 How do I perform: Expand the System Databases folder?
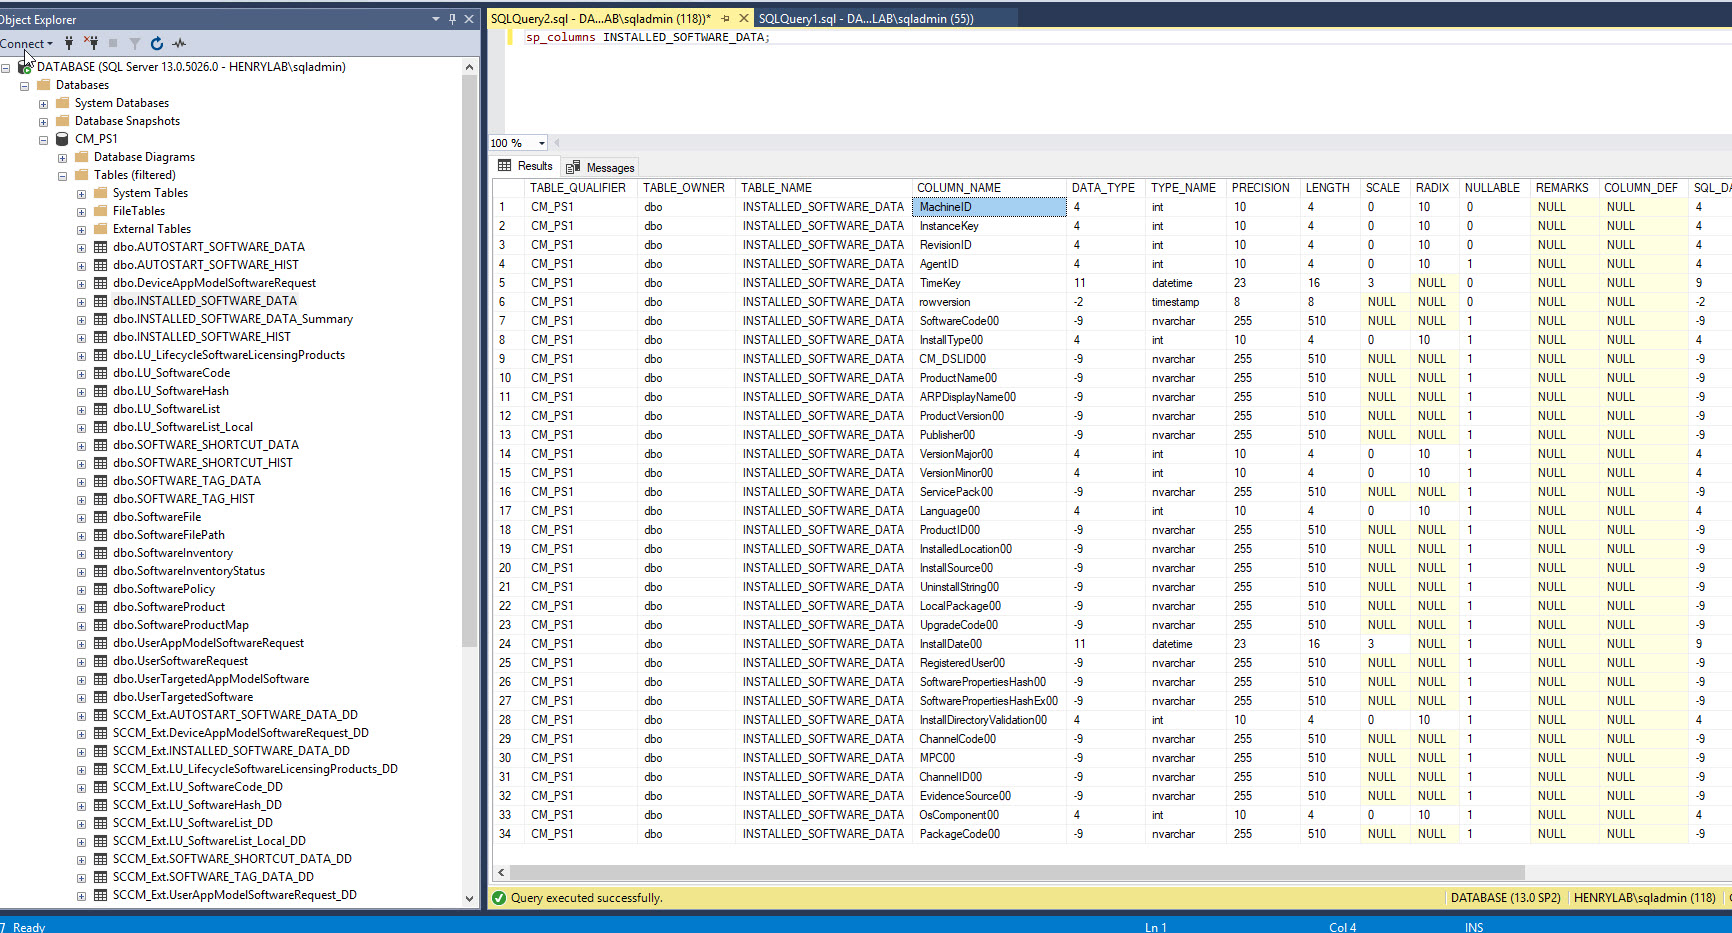click(43, 102)
